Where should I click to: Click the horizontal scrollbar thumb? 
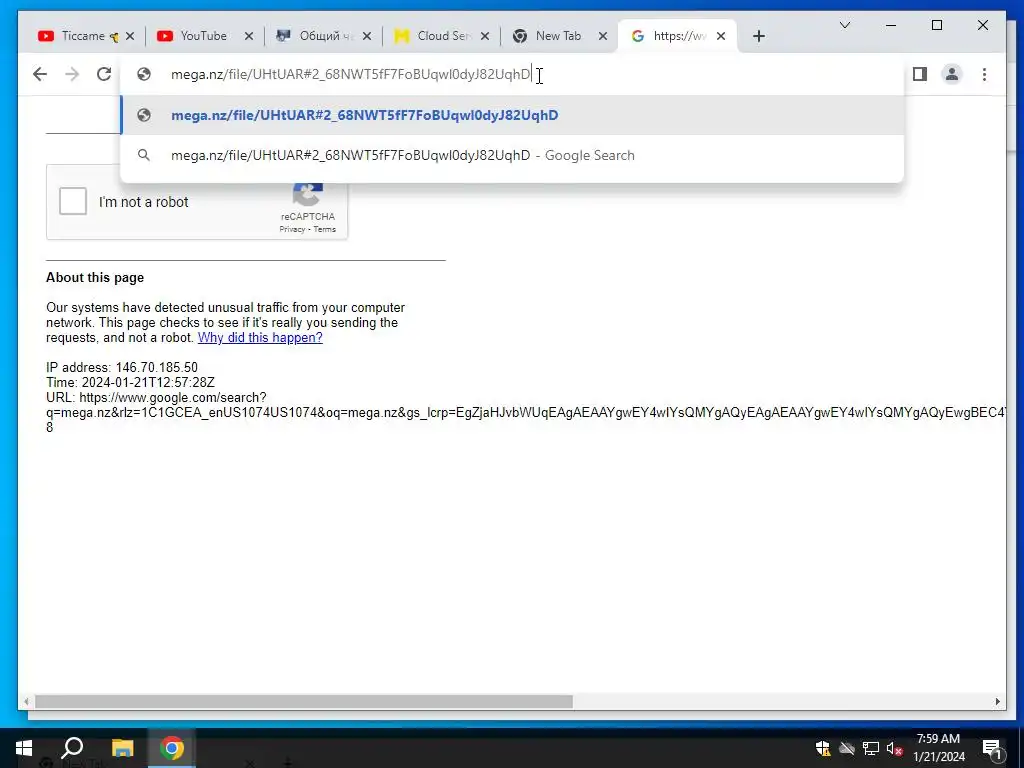(304, 701)
